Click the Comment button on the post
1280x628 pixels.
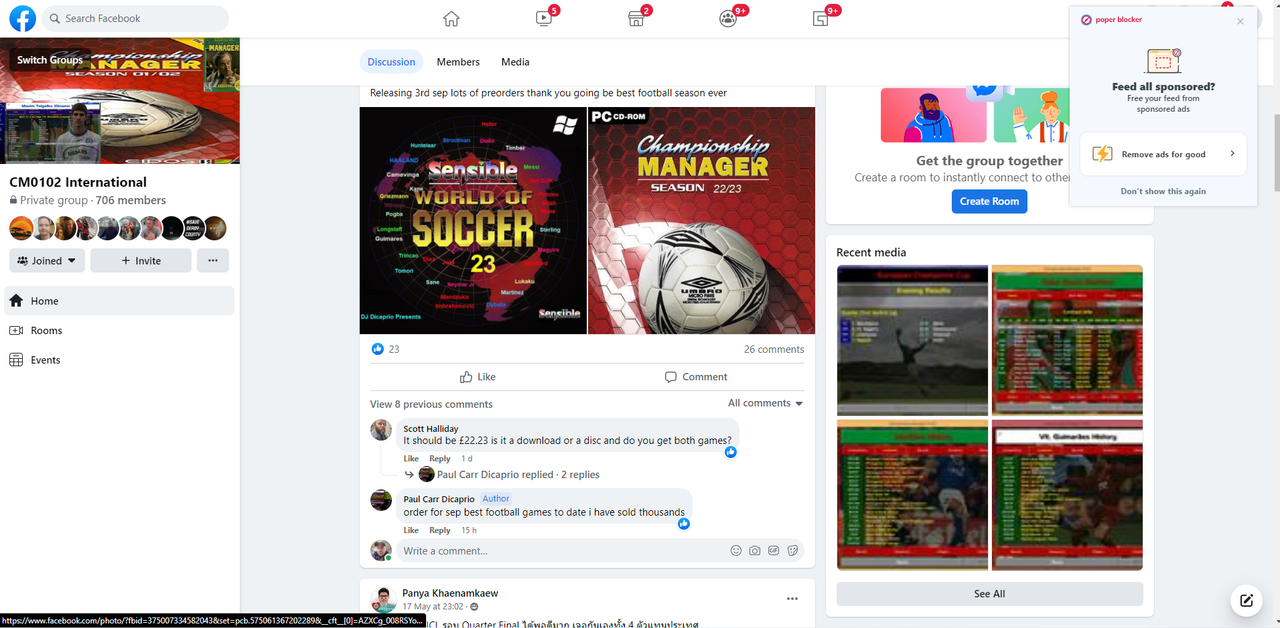click(x=696, y=377)
